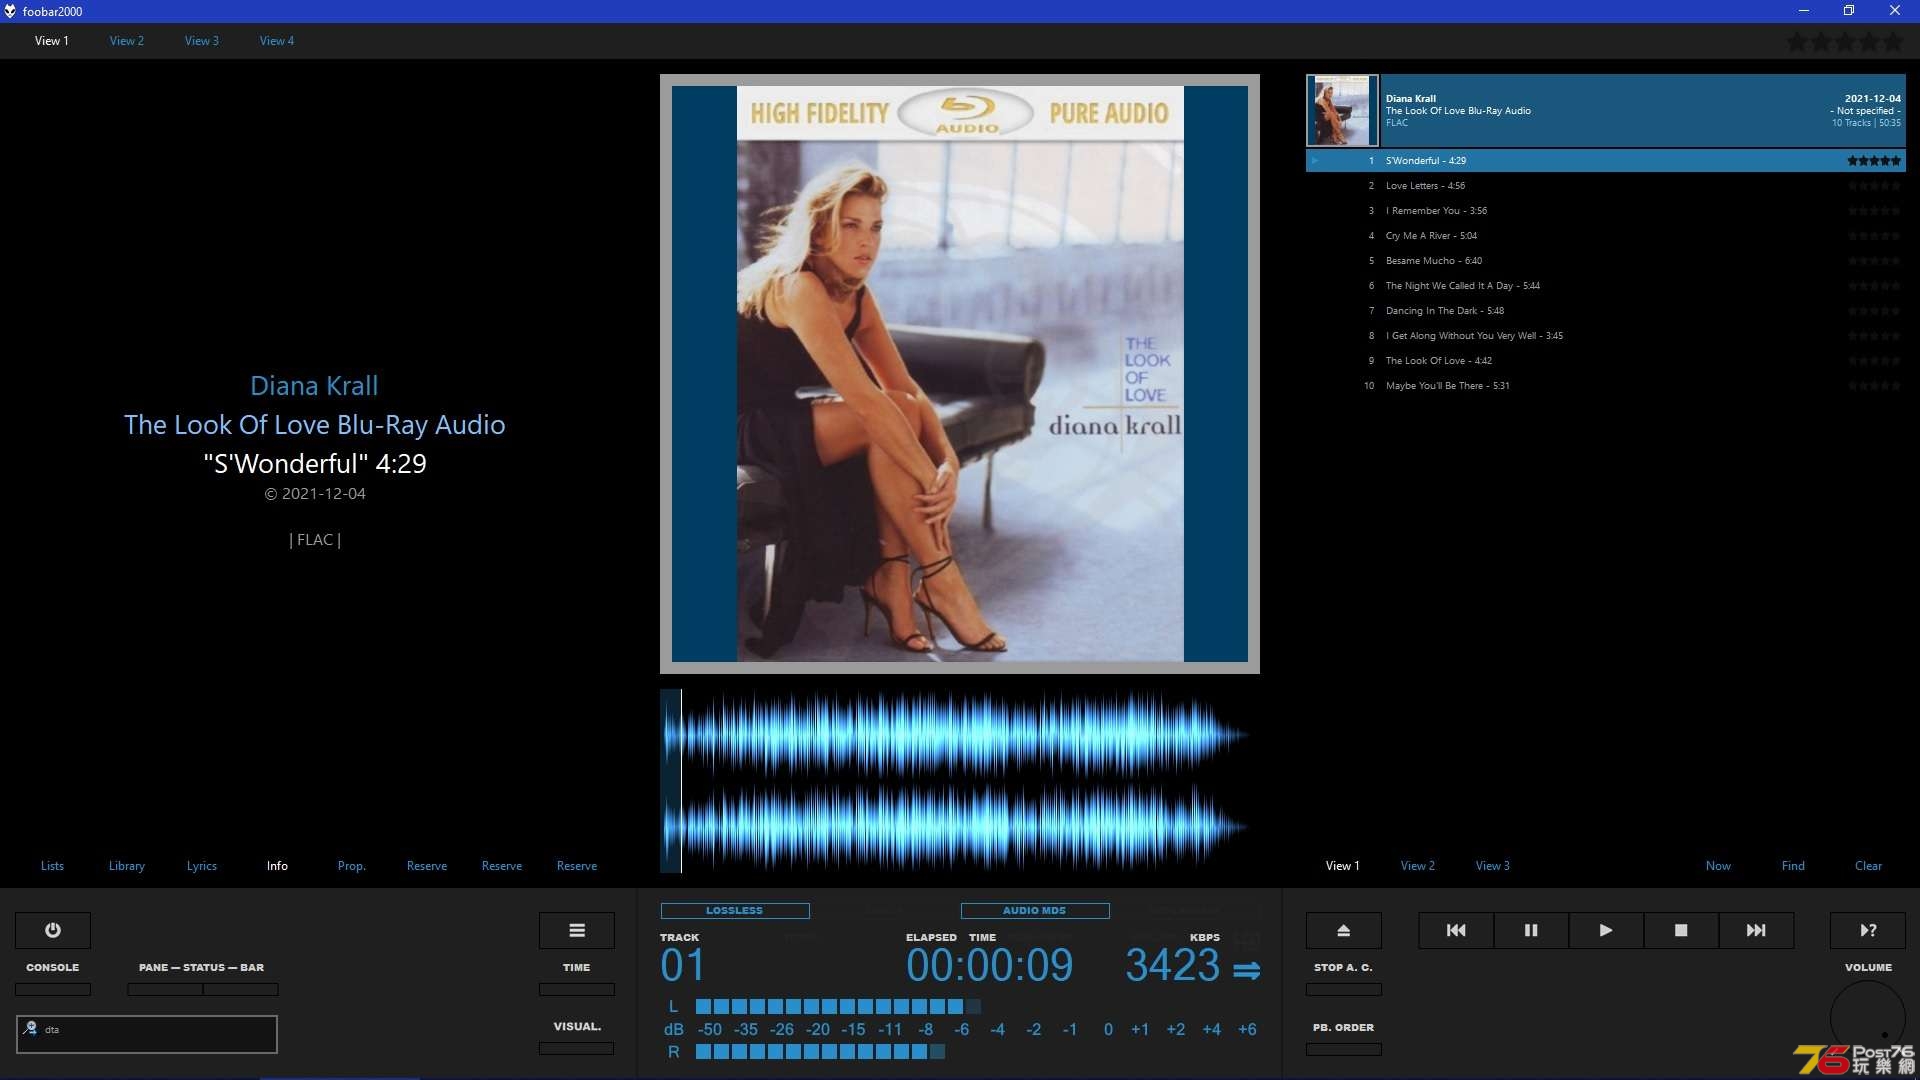Click the Clear link below the playlist
1920x1080 pixels.
coord(1868,866)
